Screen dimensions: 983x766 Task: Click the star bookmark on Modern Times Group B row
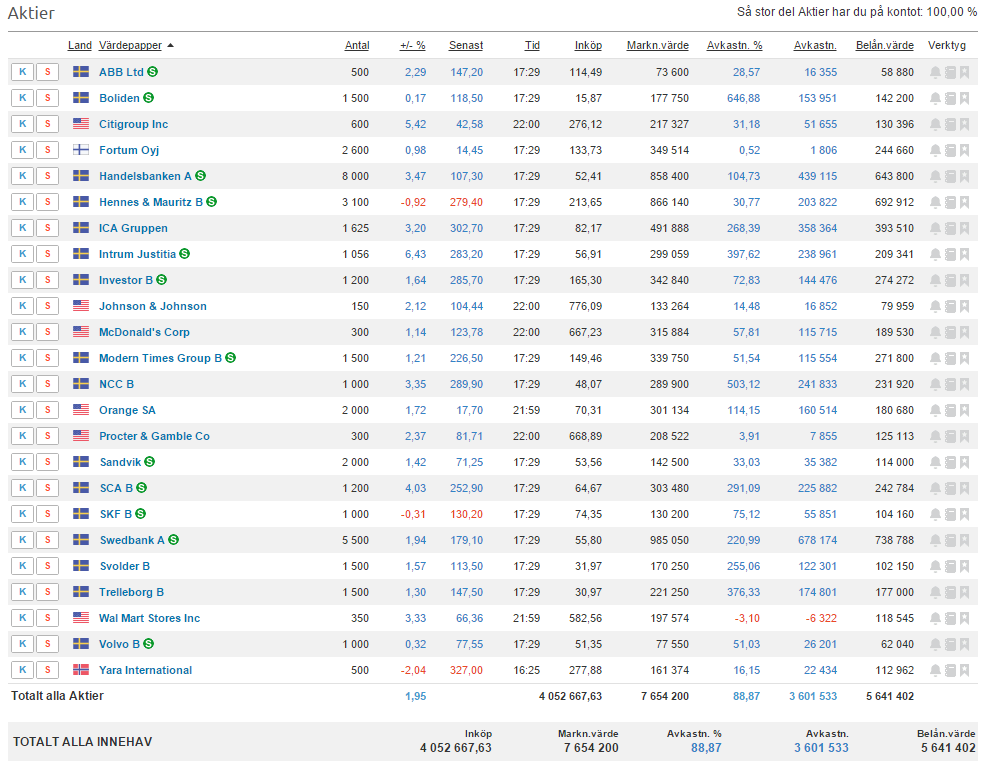pyautogui.click(x=964, y=359)
